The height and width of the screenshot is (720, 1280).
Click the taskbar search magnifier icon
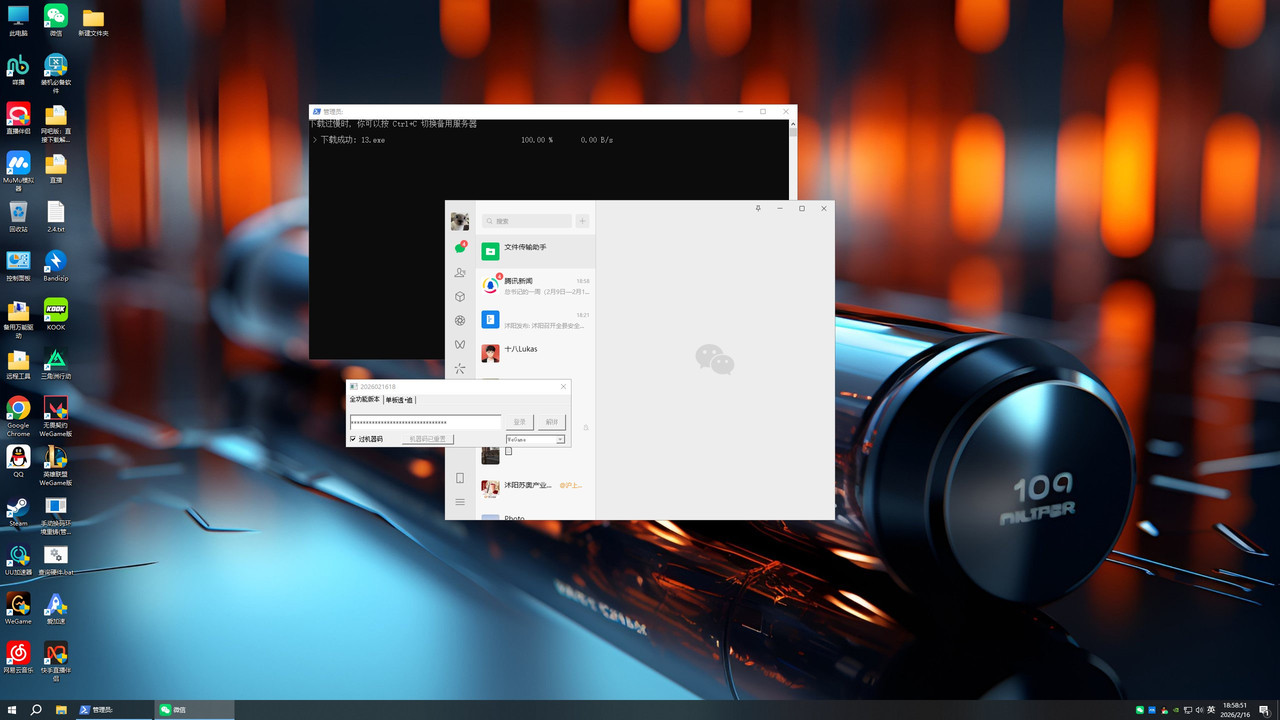click(x=36, y=710)
